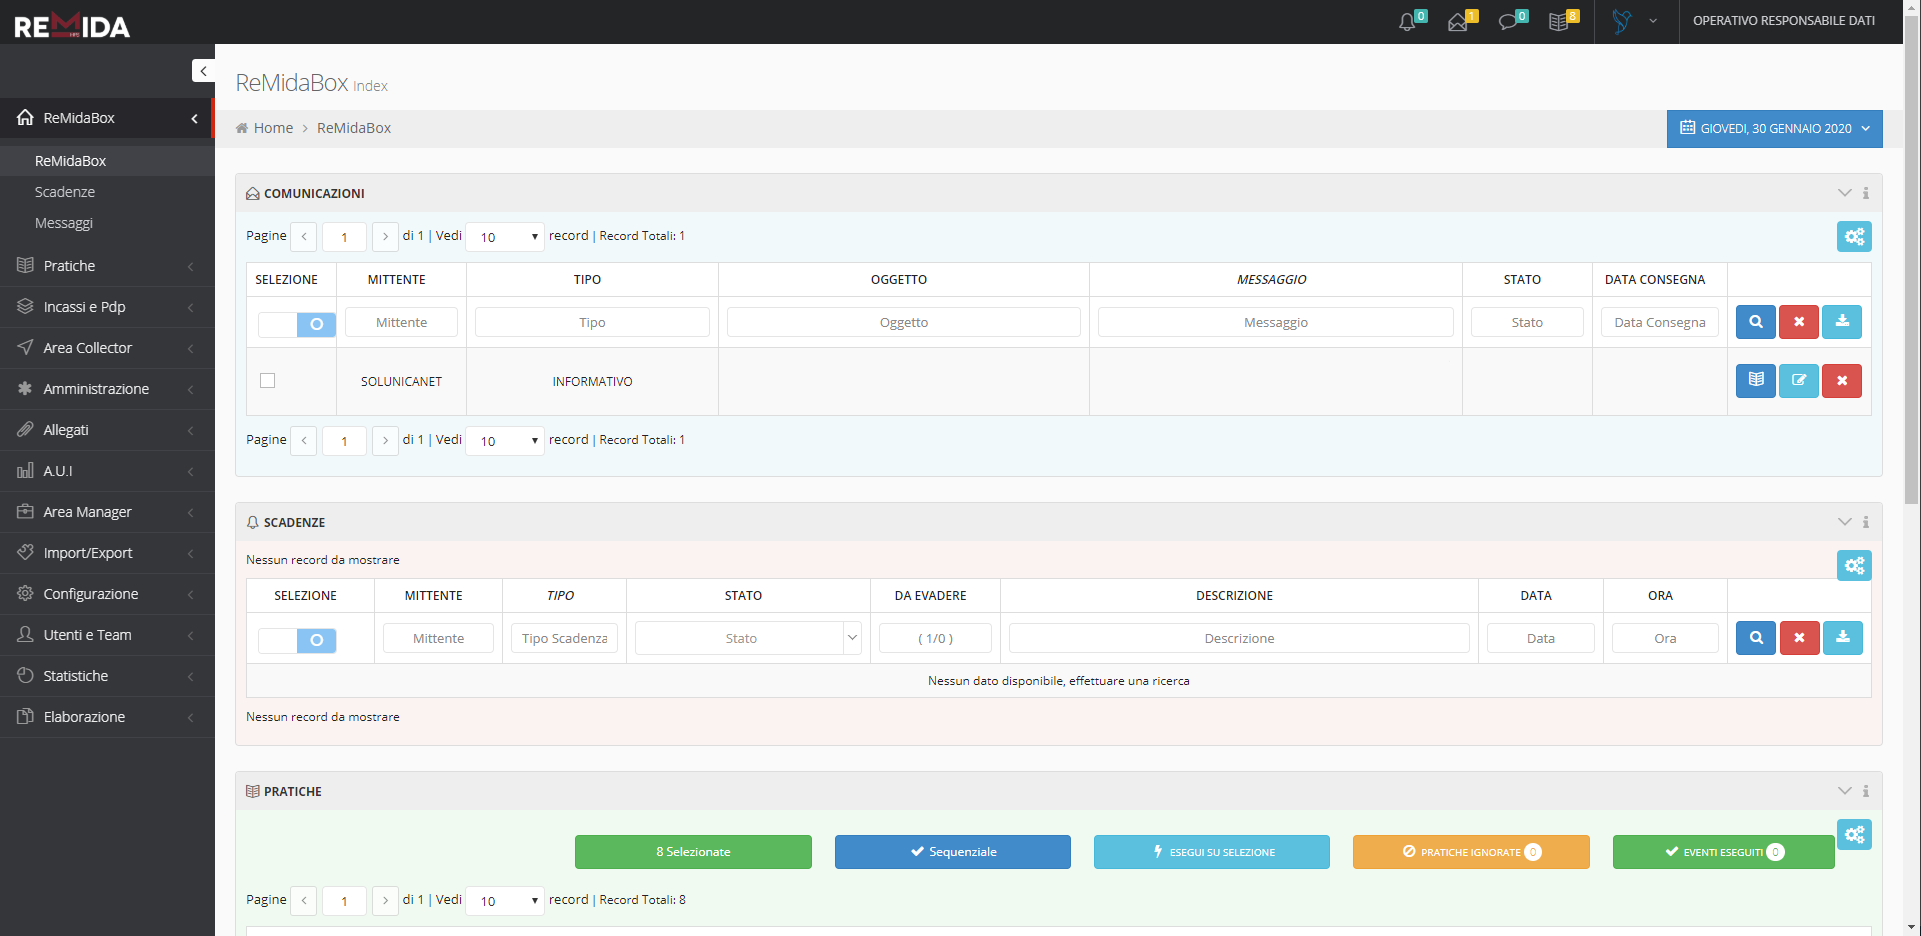Click info icon on Pratiche panel
The image size is (1921, 936).
pos(1866,791)
